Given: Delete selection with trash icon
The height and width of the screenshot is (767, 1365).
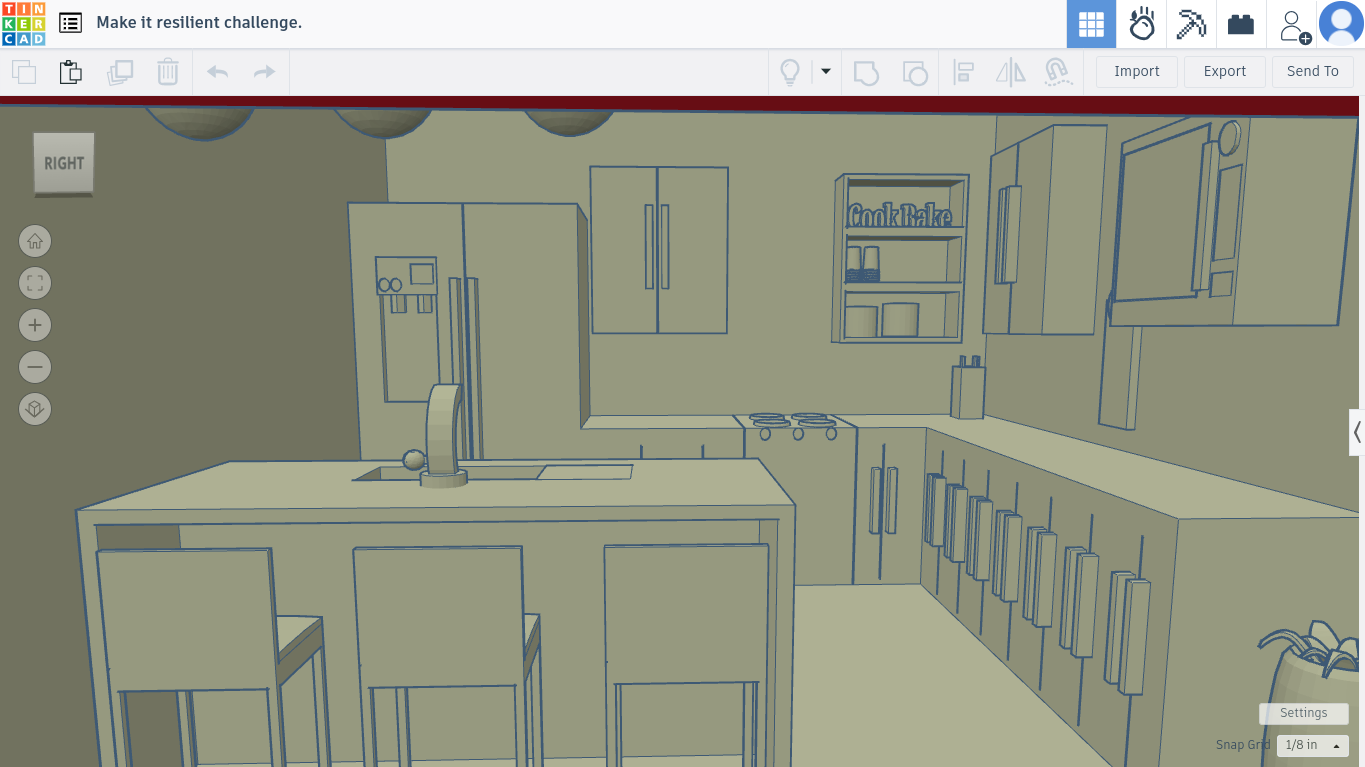Looking at the screenshot, I should point(168,72).
